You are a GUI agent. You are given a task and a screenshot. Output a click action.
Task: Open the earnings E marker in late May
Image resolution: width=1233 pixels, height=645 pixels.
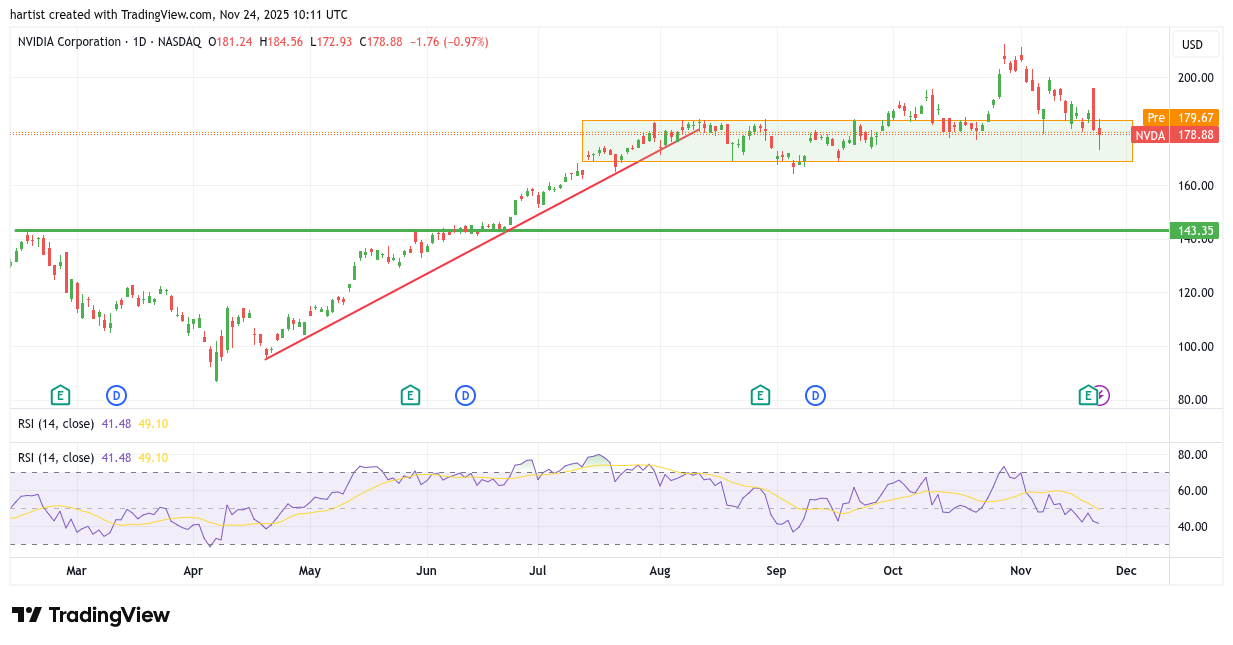click(409, 395)
